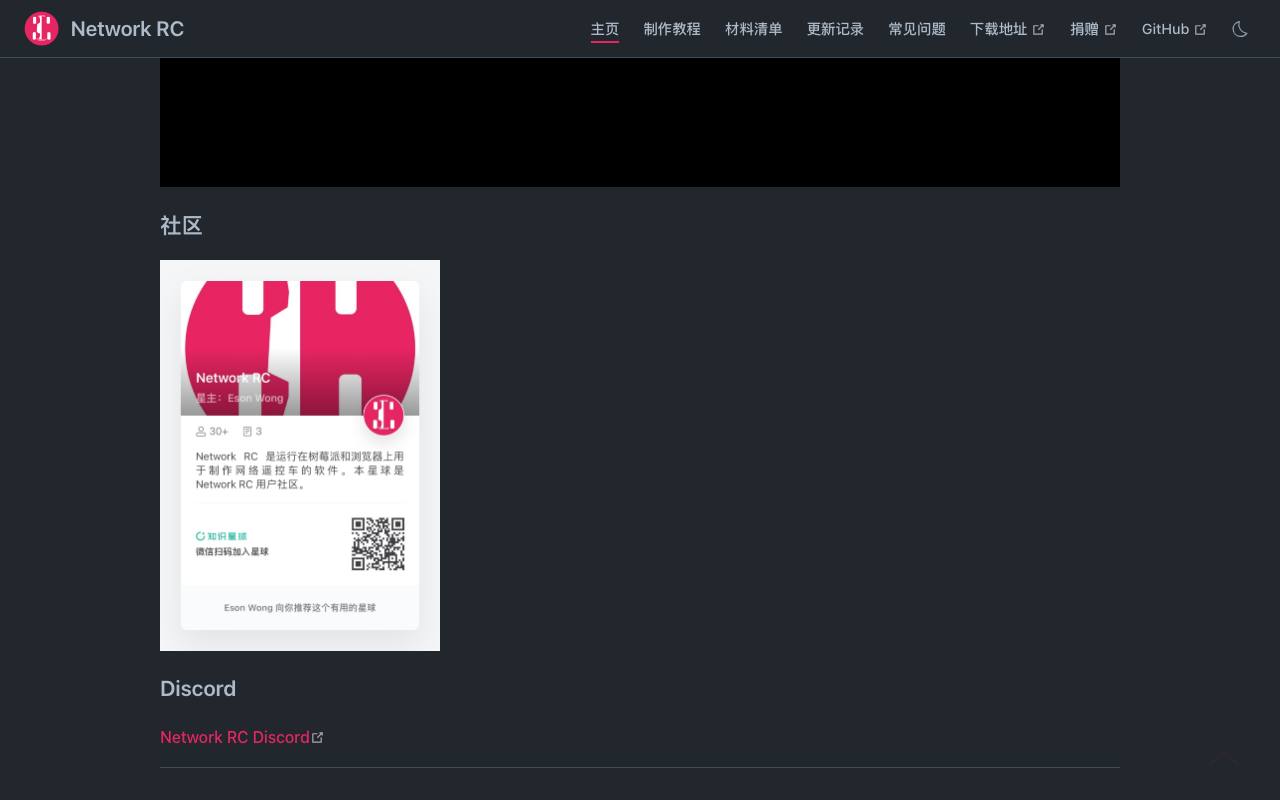The height and width of the screenshot is (800, 1280).
Task: Select the Discord heading text
Action: click(x=198, y=689)
